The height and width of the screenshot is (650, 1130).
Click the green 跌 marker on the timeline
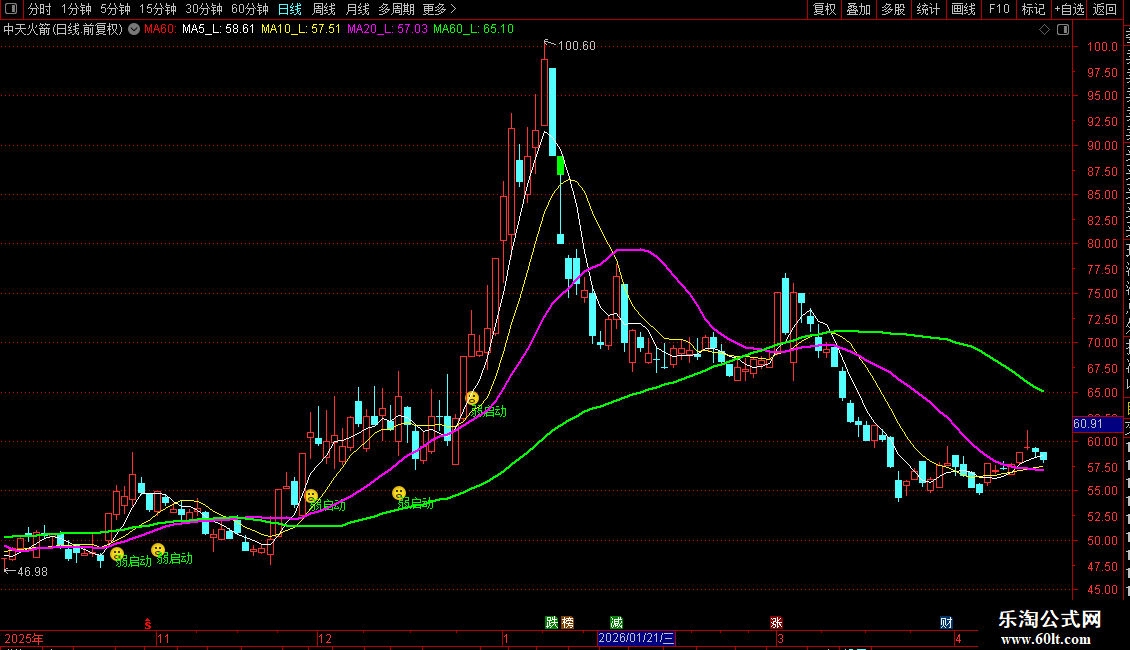pos(551,622)
